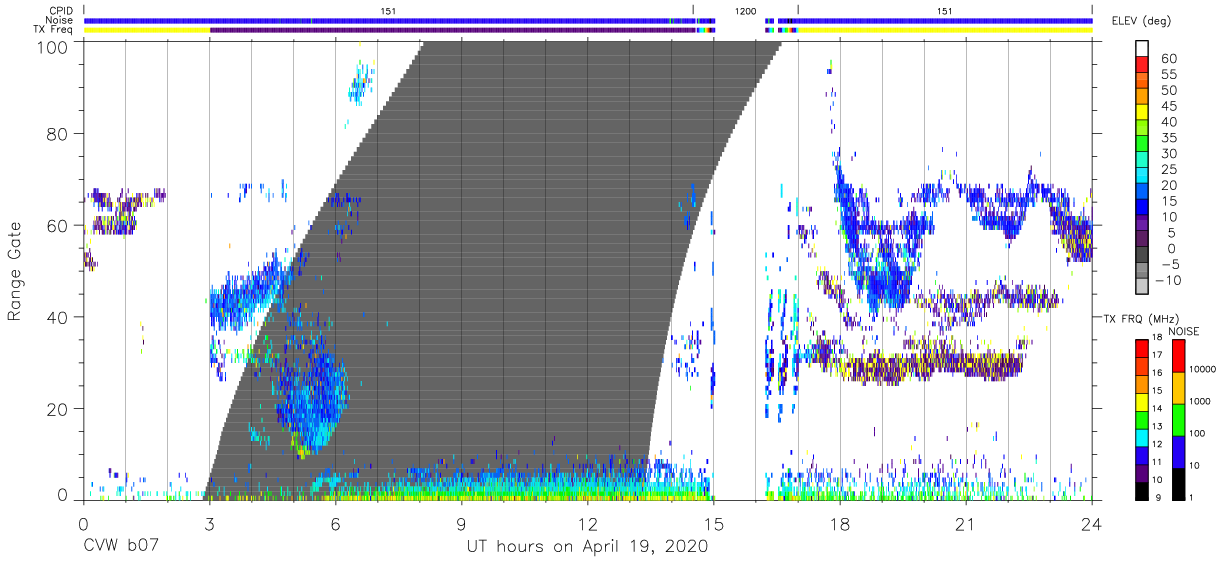
Task: Click the Noise row label
Action: click(x=58, y=20)
